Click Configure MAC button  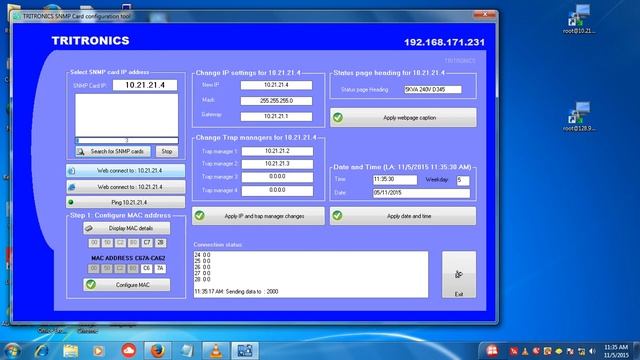(x=127, y=285)
